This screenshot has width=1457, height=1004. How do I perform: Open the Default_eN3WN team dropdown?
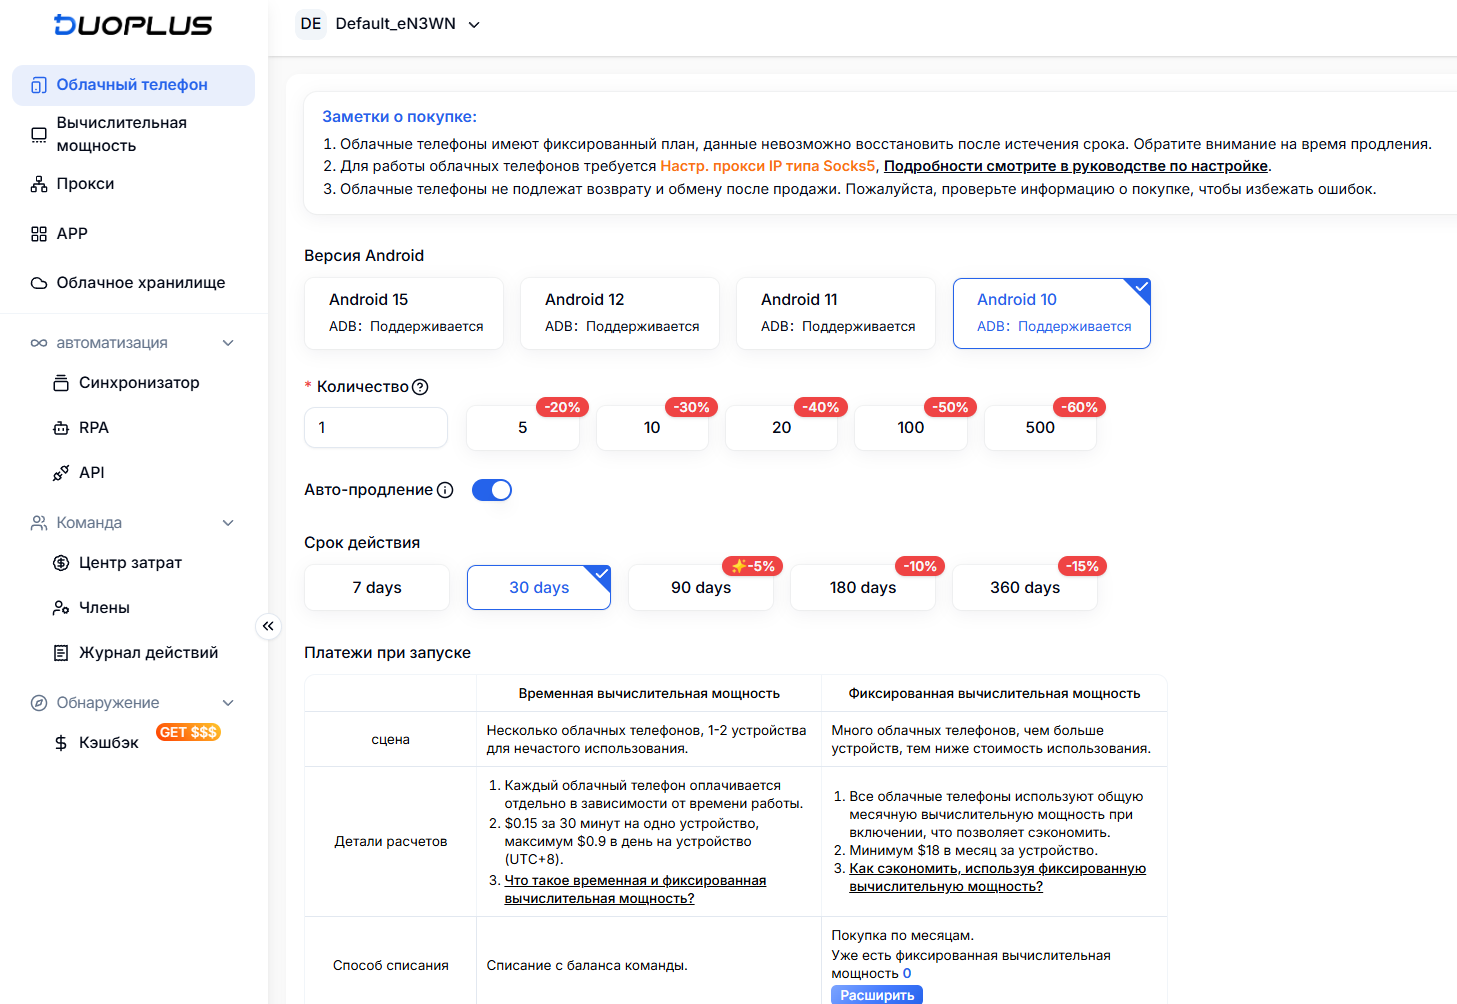[407, 24]
